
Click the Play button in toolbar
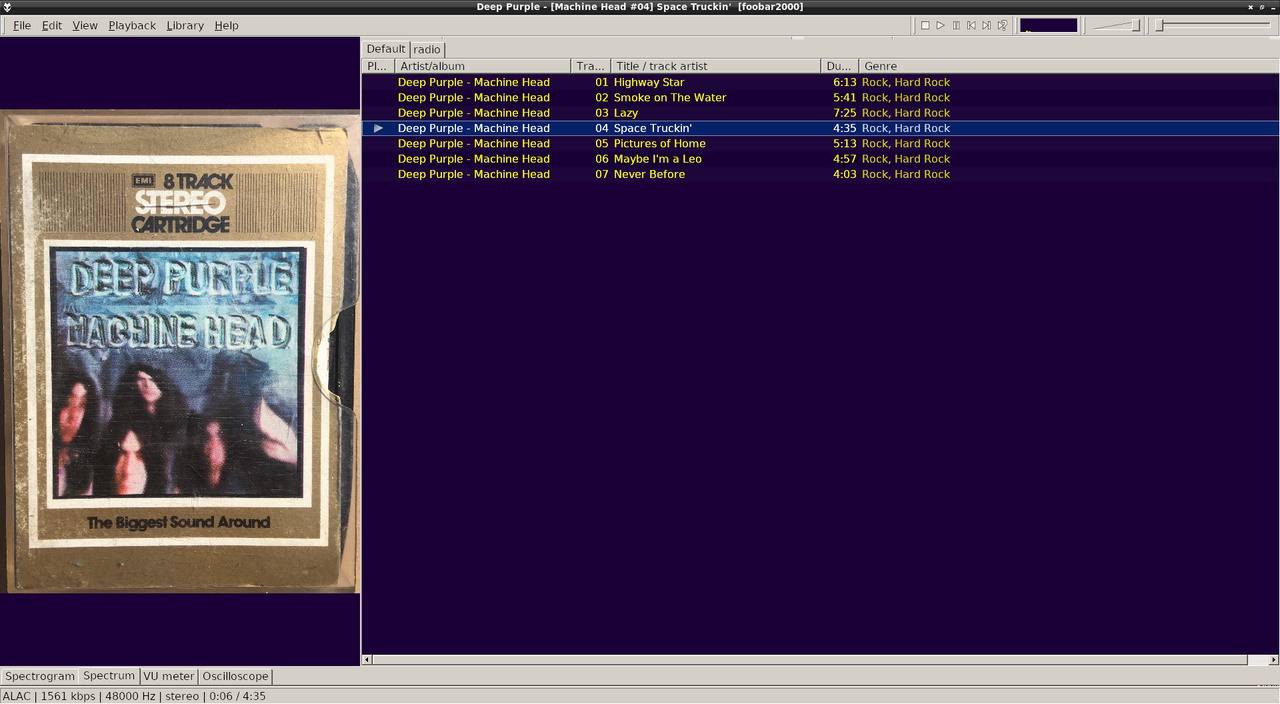click(941, 25)
